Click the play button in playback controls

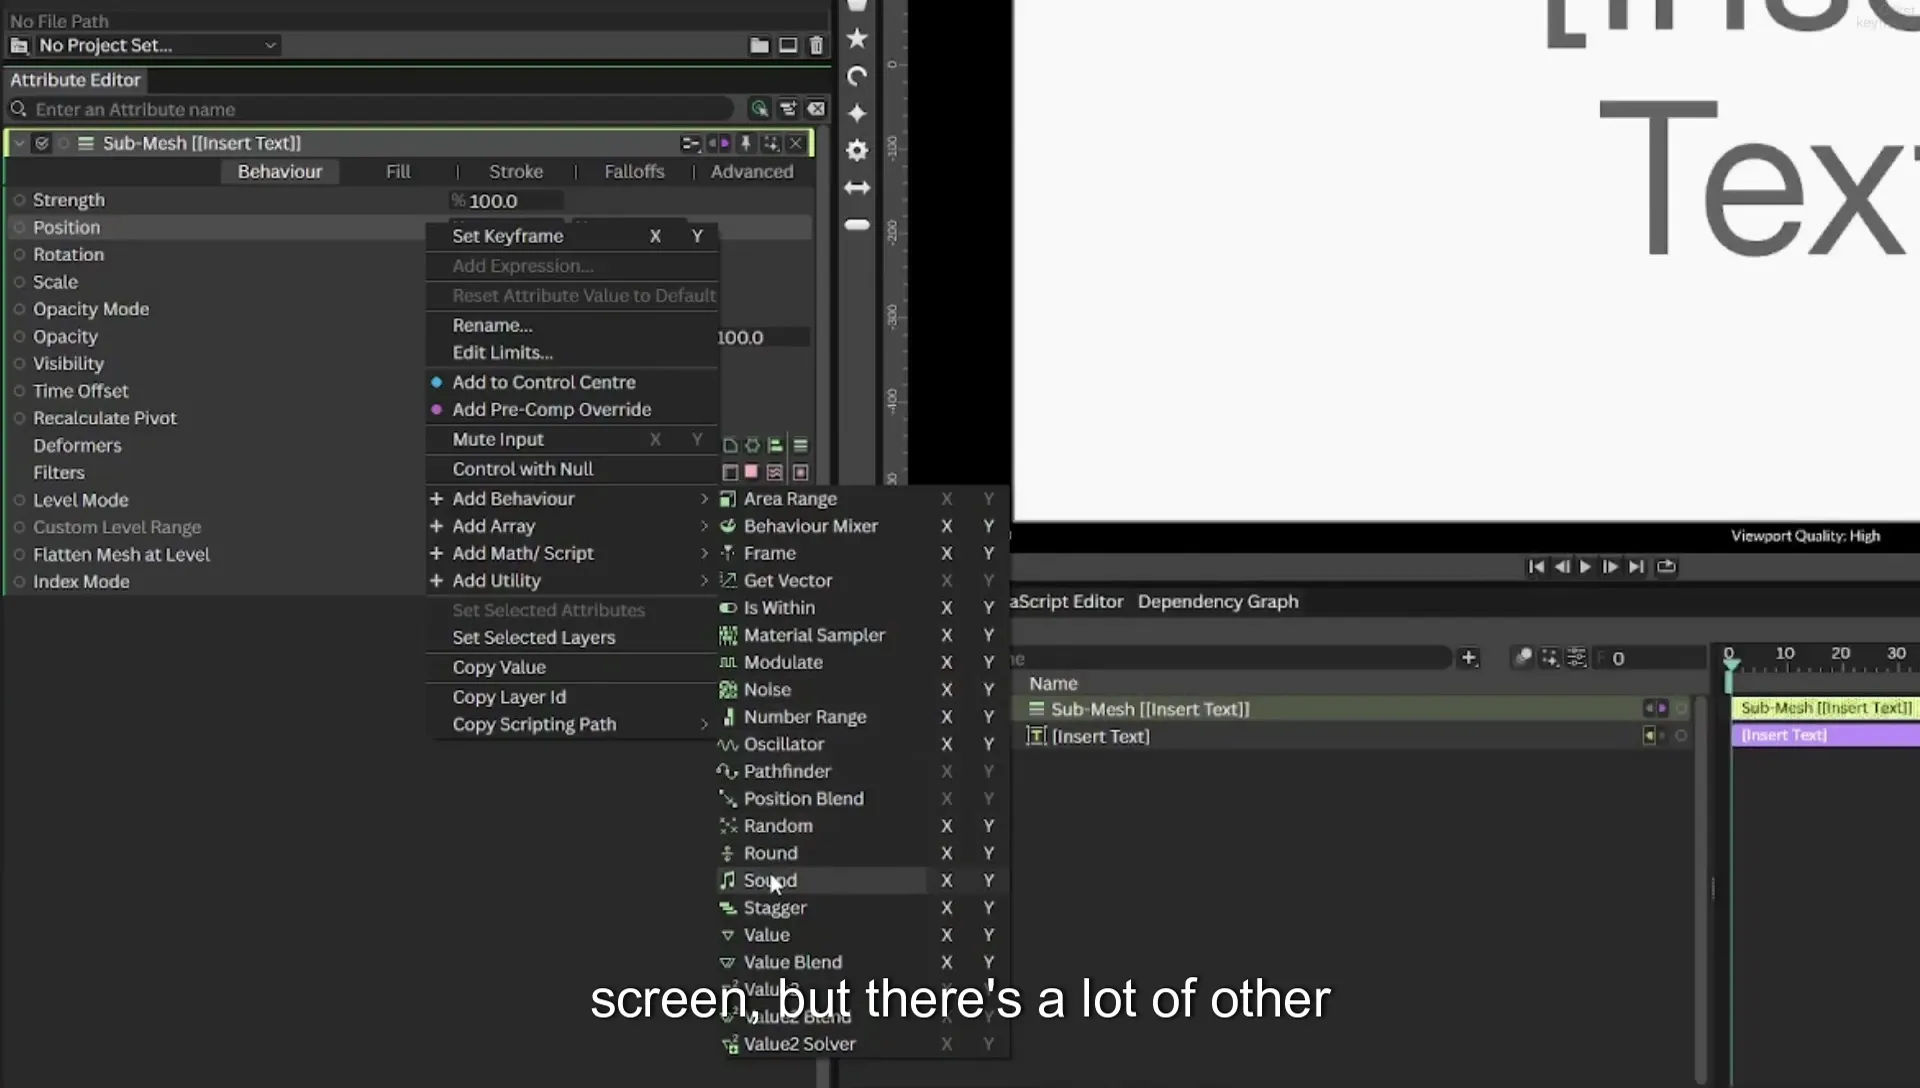[1585, 567]
